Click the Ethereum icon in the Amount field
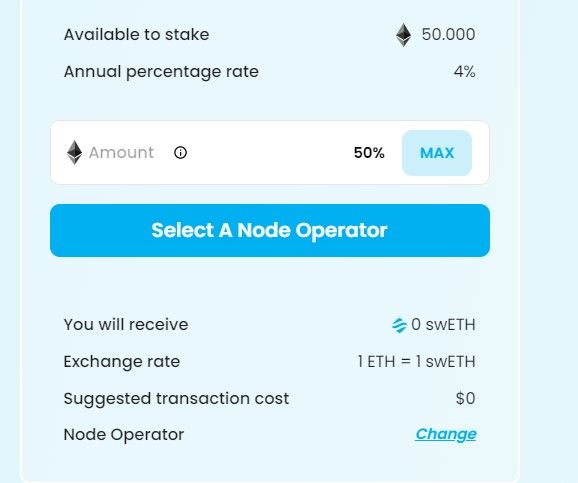The width and height of the screenshot is (578, 483). [x=74, y=152]
